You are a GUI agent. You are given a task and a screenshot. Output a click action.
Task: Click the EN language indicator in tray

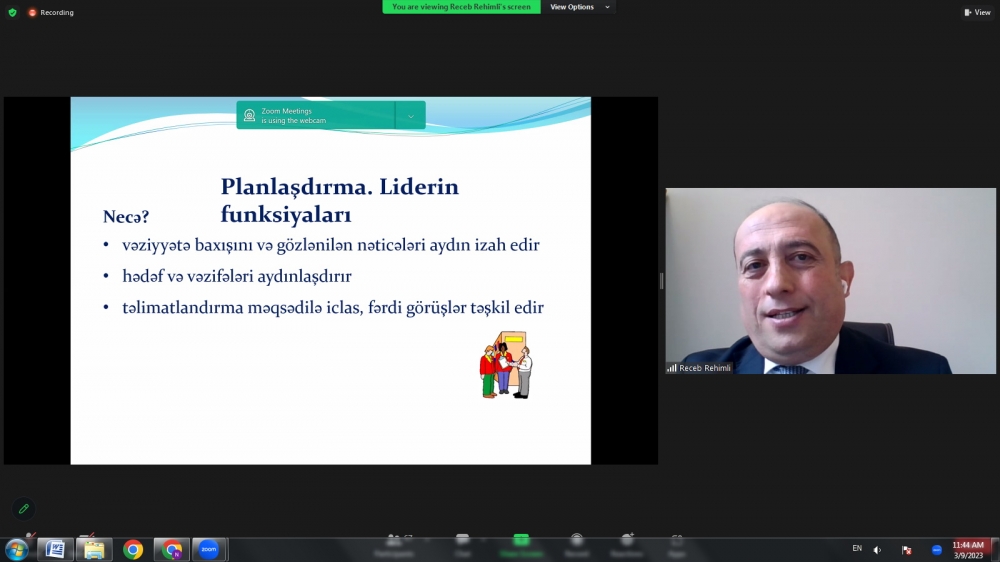click(857, 548)
